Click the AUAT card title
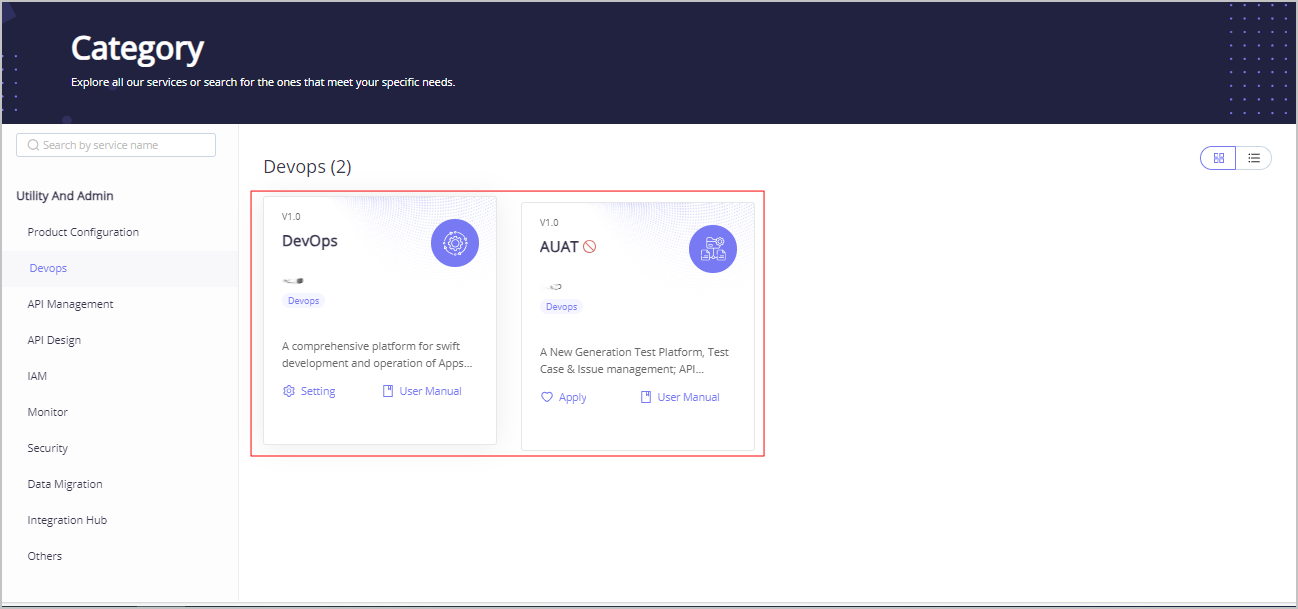The image size is (1298, 609). coord(559,247)
